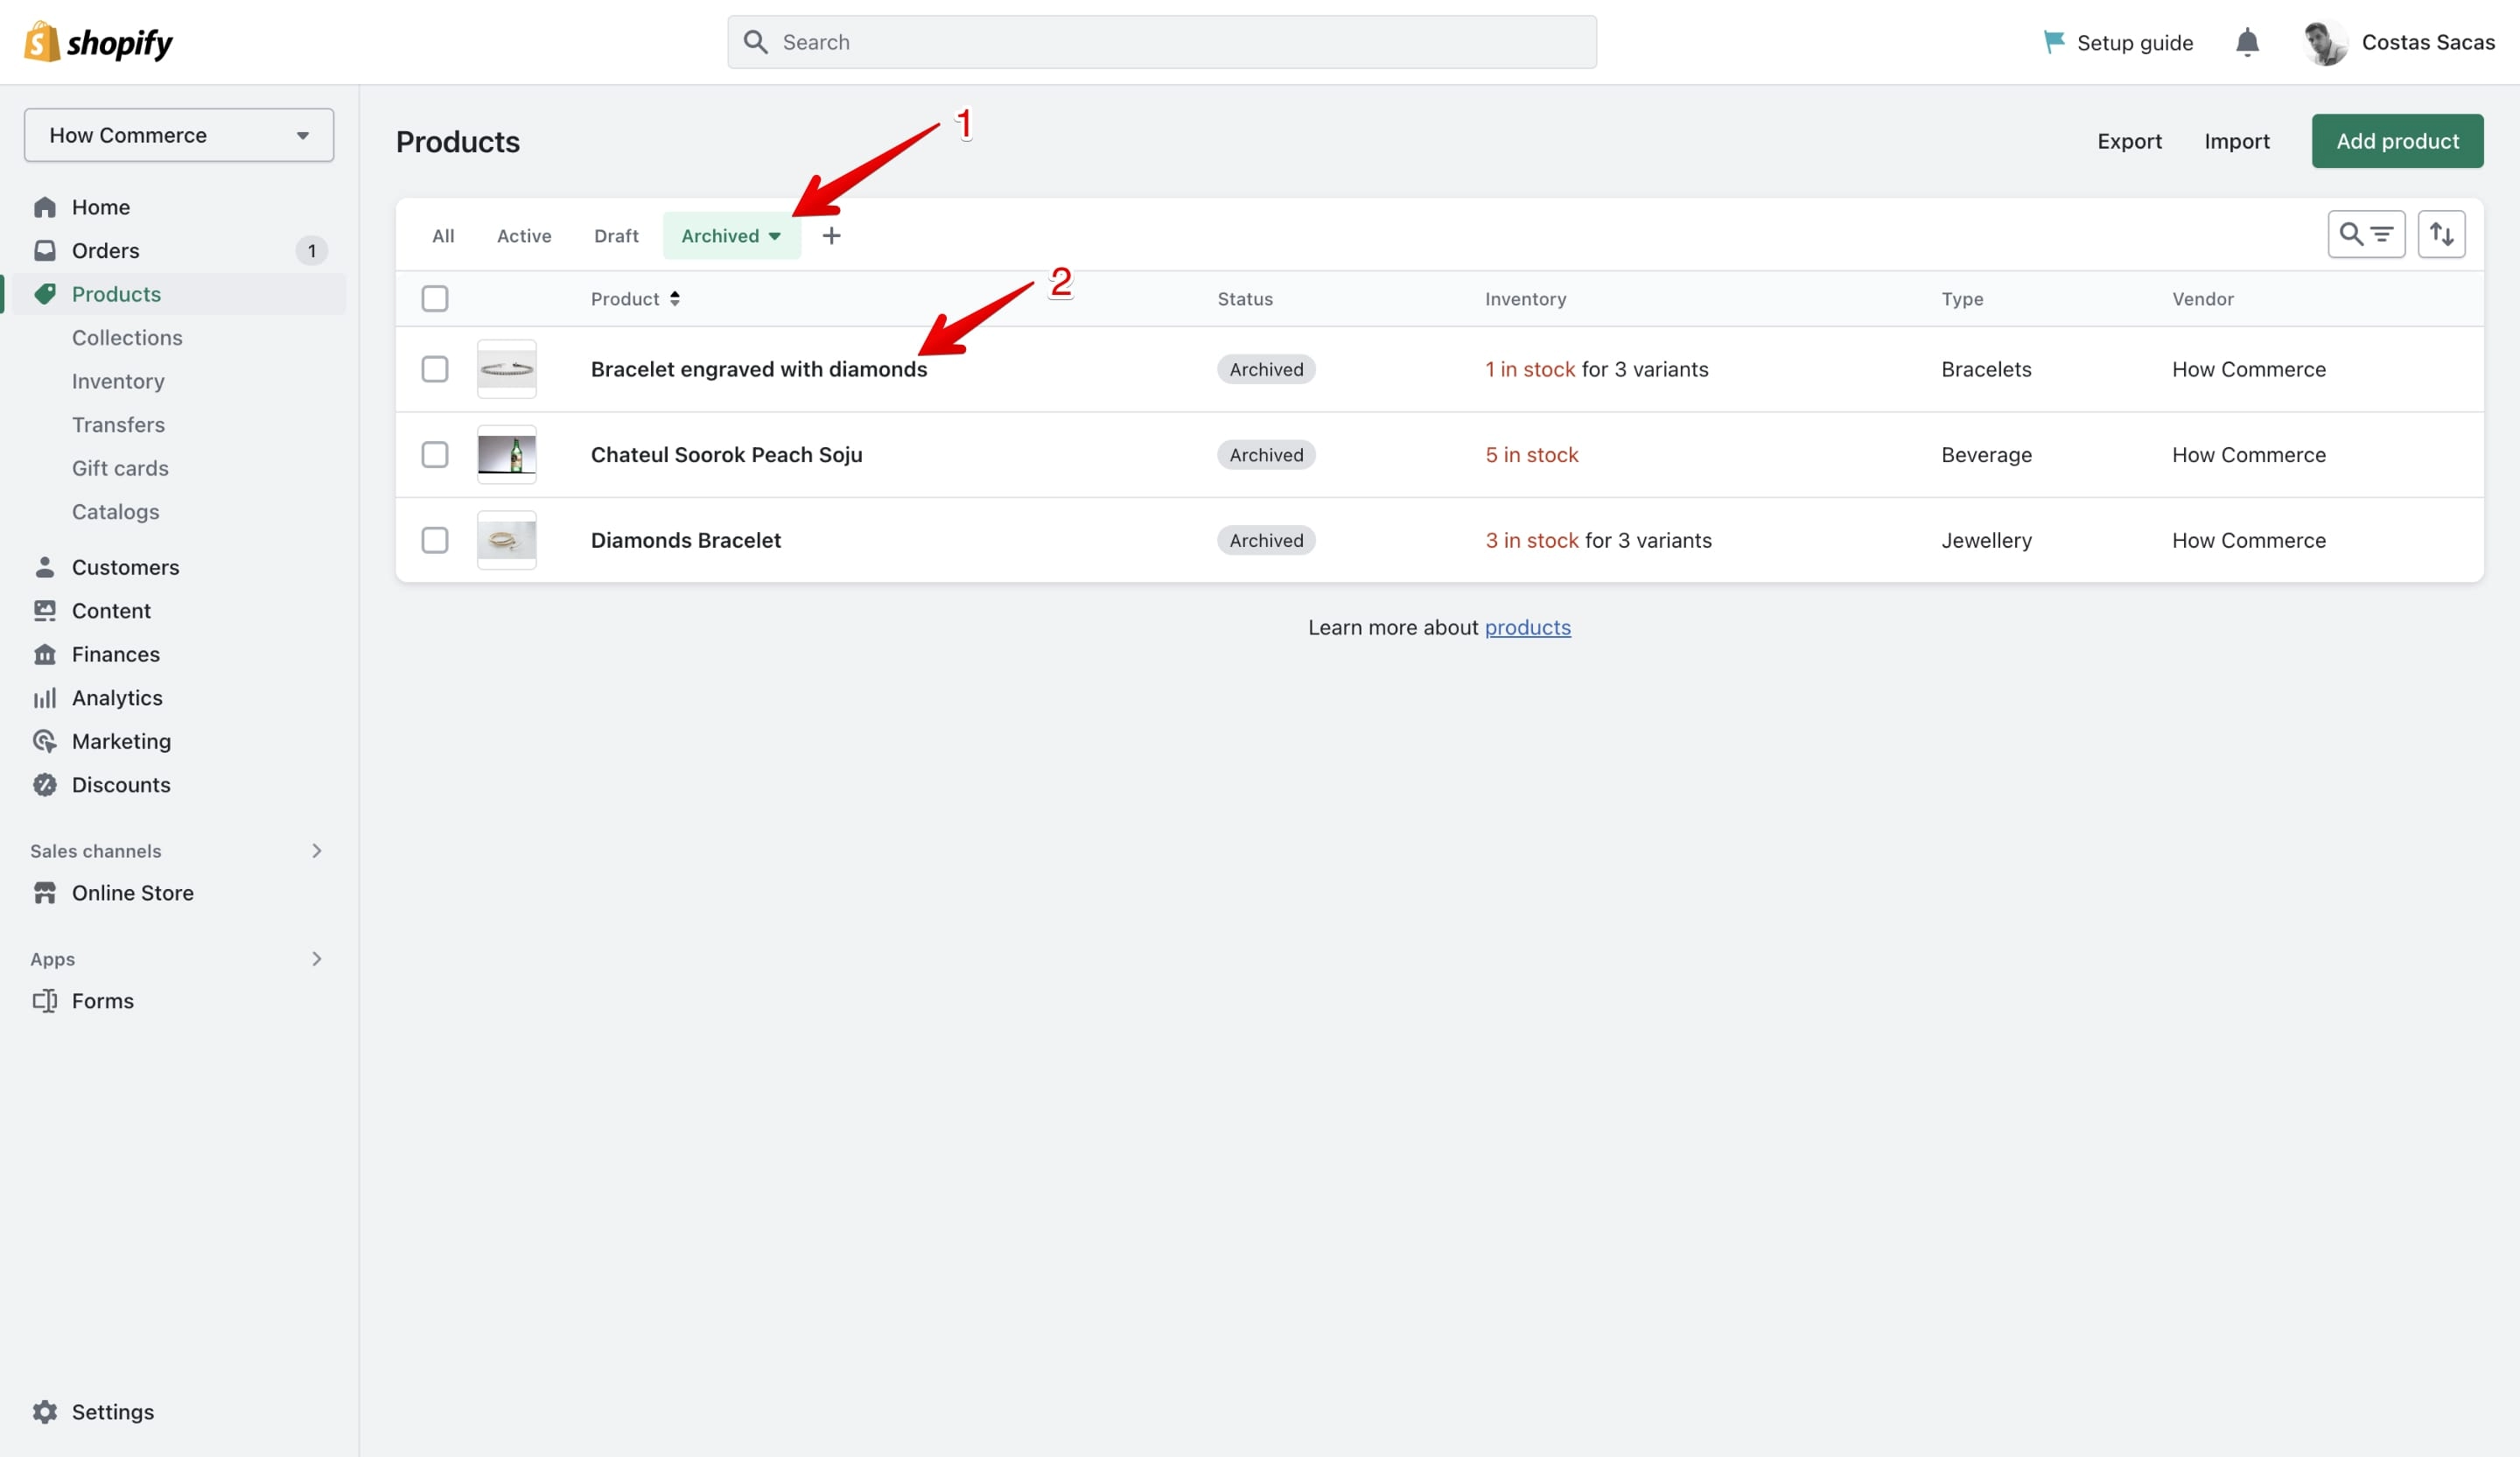2520x1457 pixels.
Task: Switch to the All tab
Action: pos(443,236)
